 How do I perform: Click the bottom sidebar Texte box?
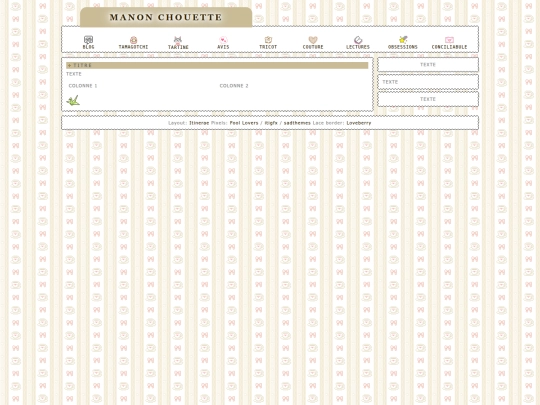428,99
